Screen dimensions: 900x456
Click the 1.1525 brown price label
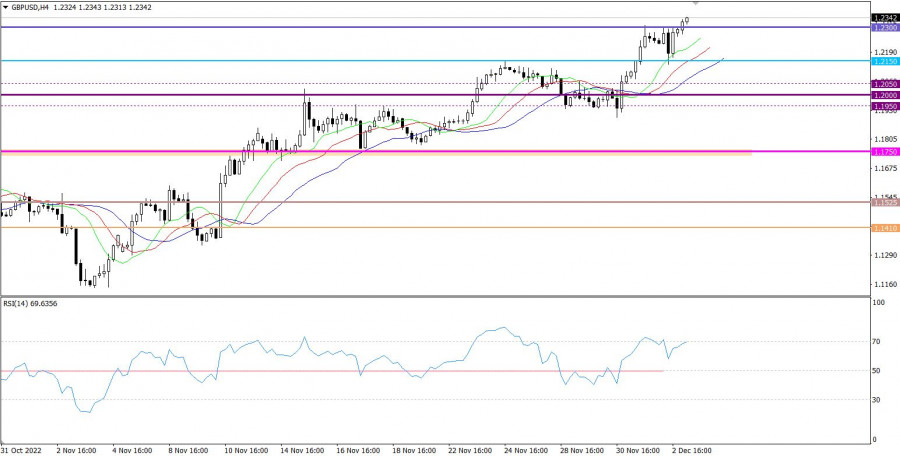884,202
